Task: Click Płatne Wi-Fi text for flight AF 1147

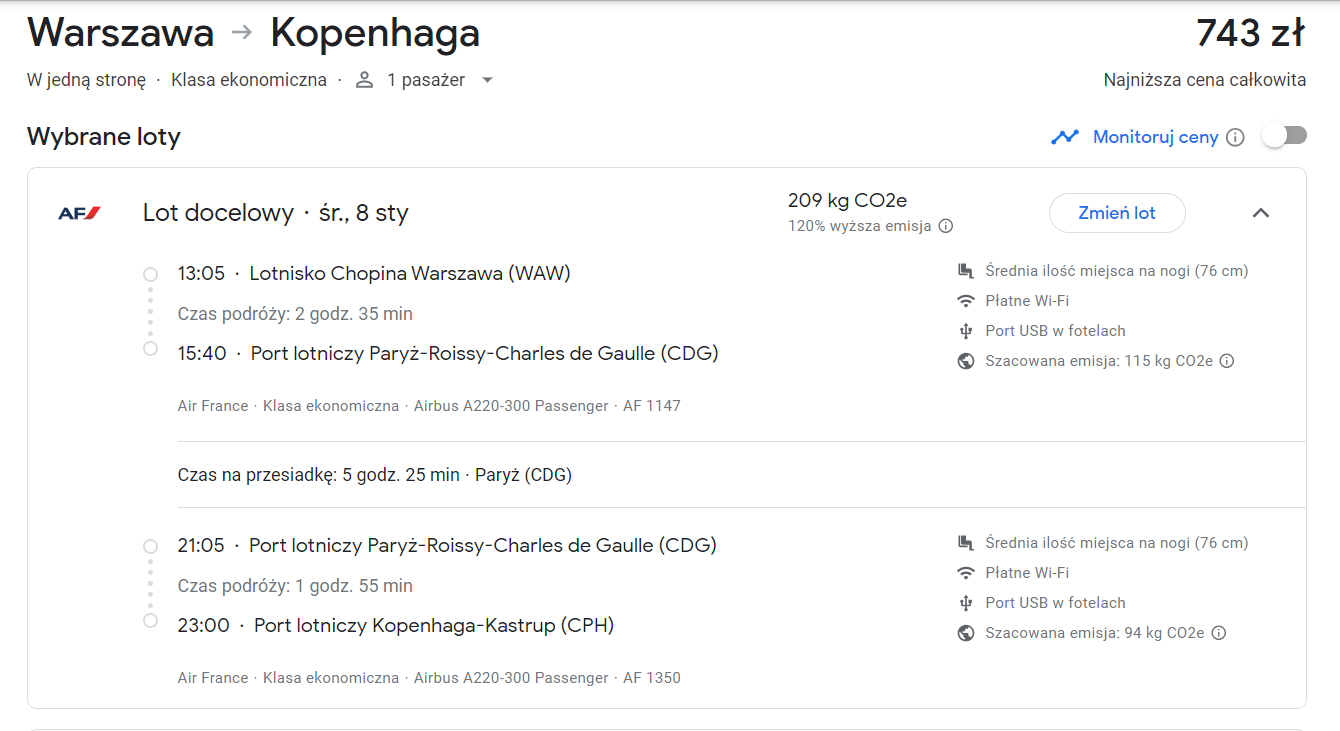Action: tap(1027, 301)
